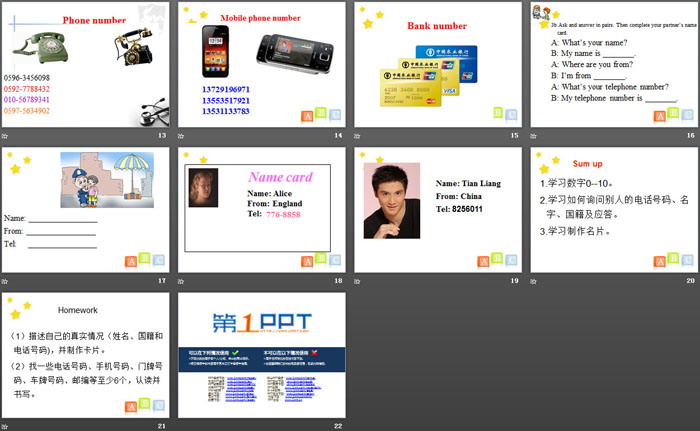The height and width of the screenshot is (431, 700).
Task: Click the transition star icon under slide 13
Action: coord(4,136)
